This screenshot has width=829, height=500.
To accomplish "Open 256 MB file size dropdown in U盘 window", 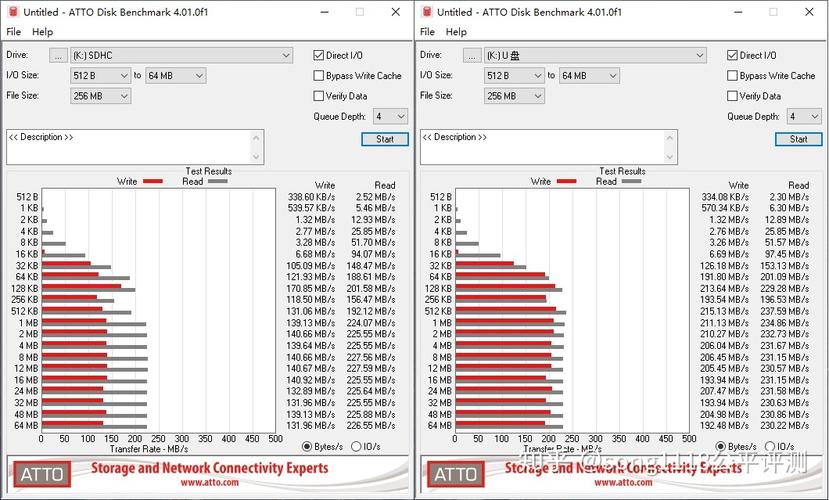I will (514, 96).
